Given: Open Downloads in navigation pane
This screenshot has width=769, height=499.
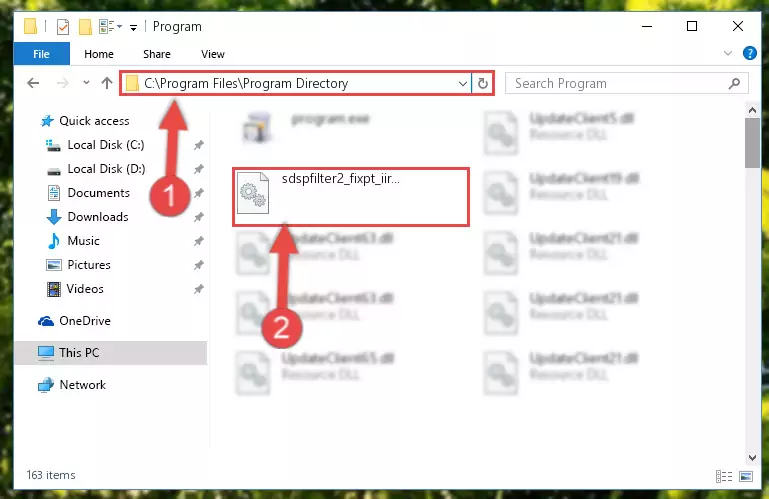Looking at the screenshot, I should (x=98, y=217).
